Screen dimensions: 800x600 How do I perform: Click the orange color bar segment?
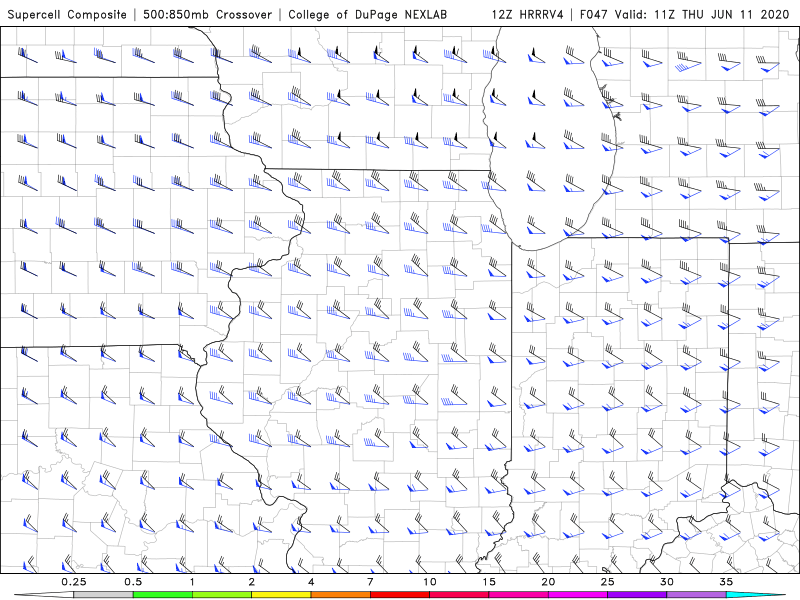[340, 595]
